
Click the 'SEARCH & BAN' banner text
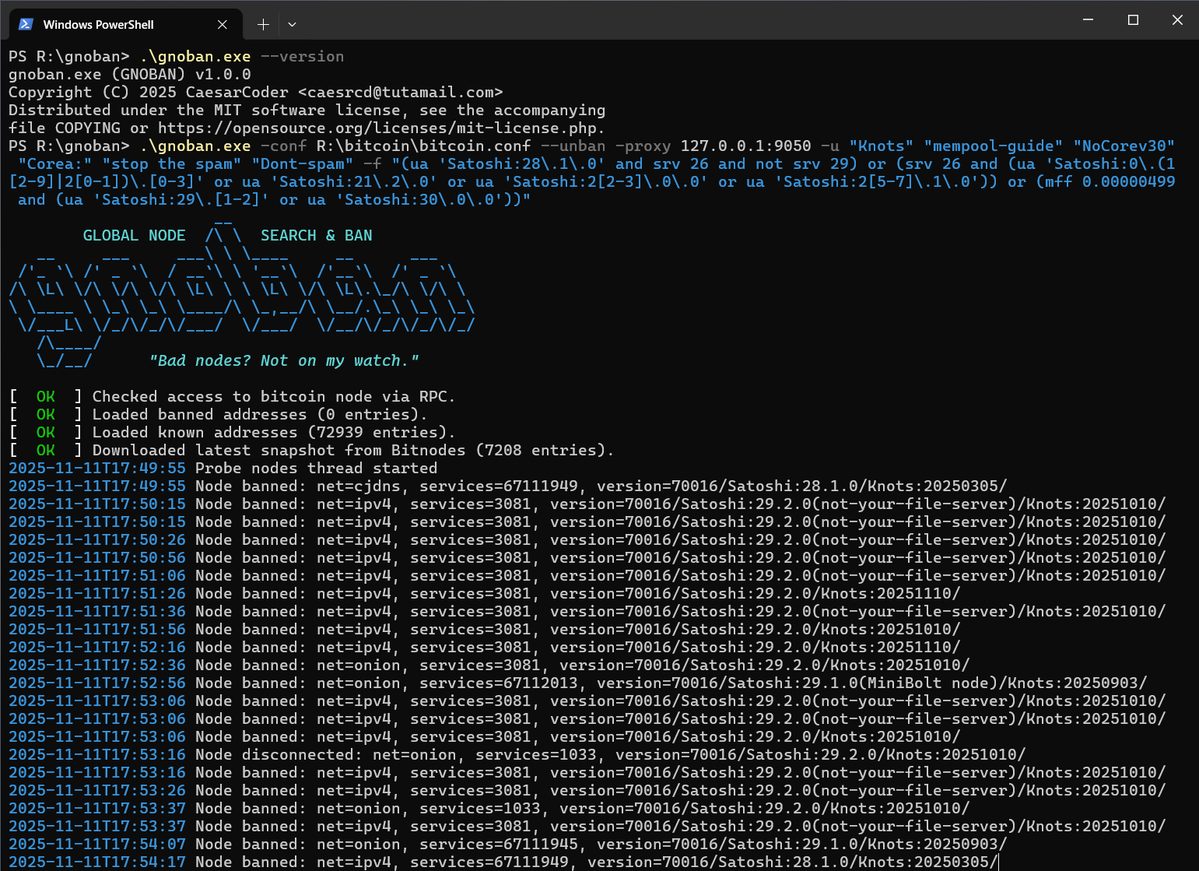(x=317, y=236)
